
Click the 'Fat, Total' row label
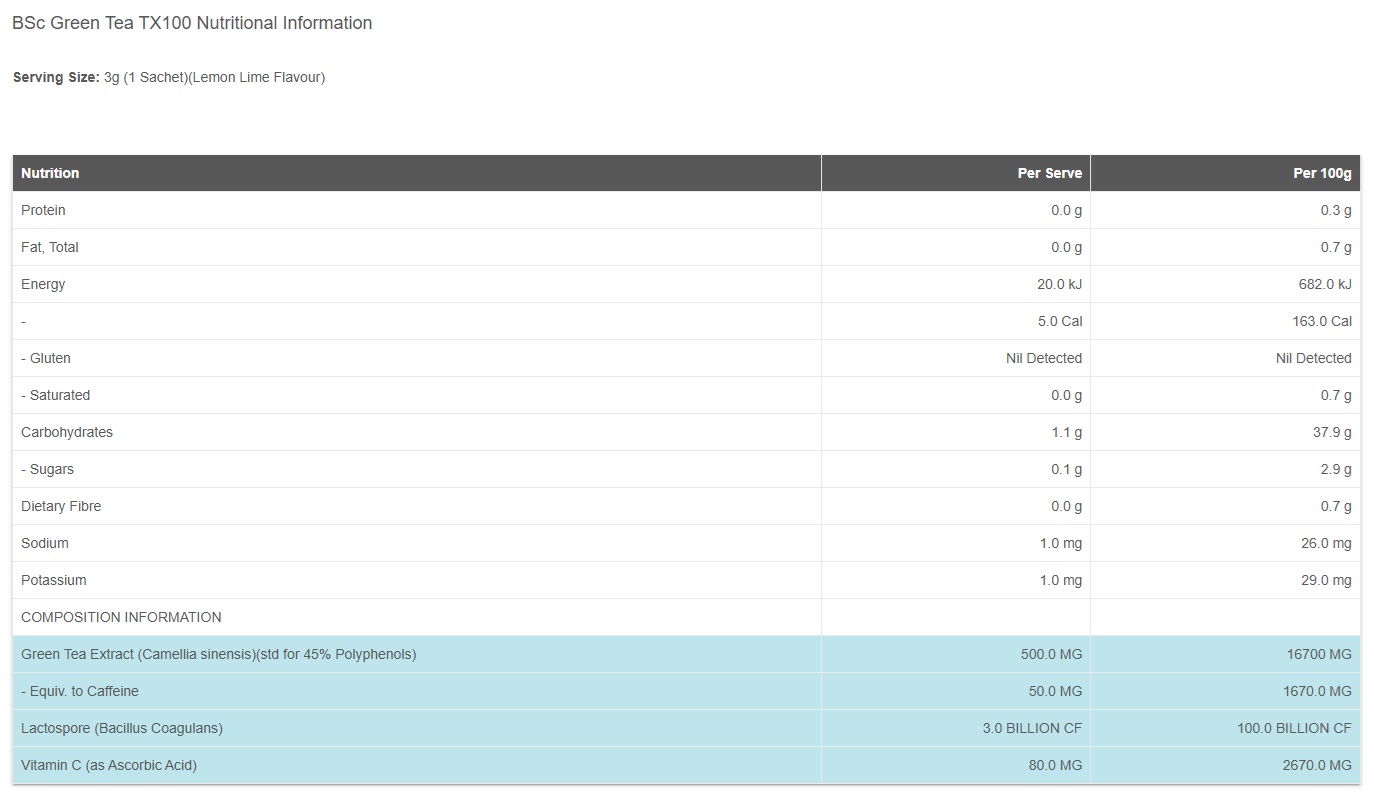coord(50,247)
